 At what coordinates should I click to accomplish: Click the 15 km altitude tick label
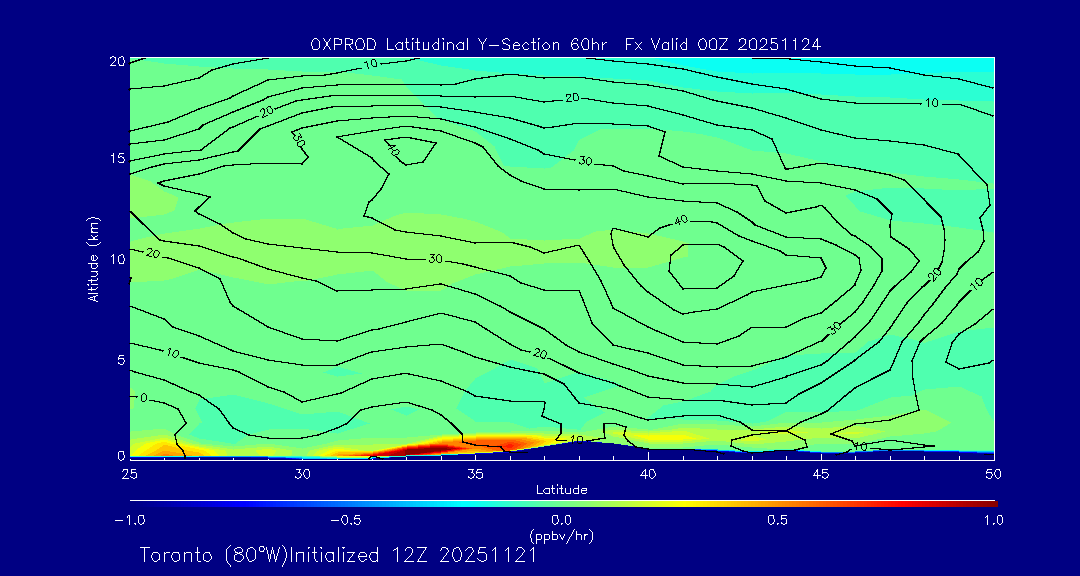coord(115,159)
